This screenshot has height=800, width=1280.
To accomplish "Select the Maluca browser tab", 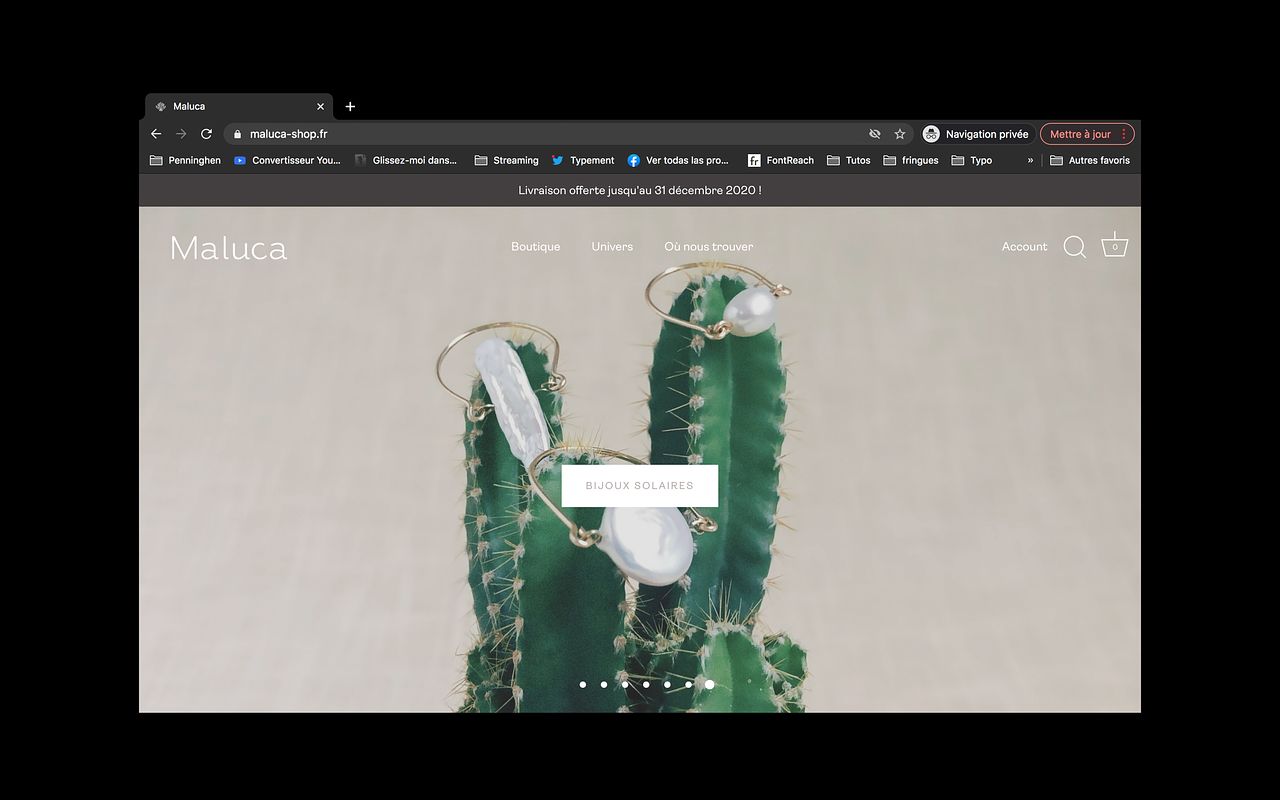I will [240, 106].
